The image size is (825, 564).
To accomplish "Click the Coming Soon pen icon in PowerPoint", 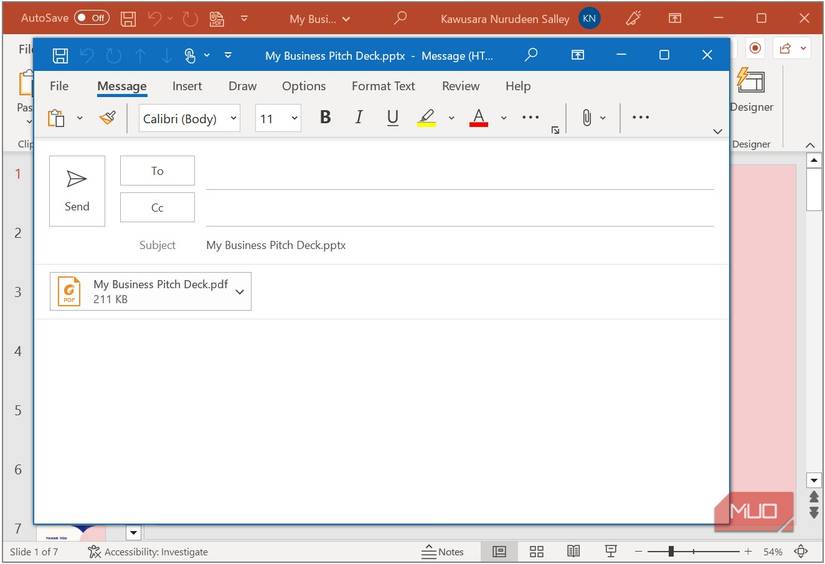I will [x=633, y=18].
